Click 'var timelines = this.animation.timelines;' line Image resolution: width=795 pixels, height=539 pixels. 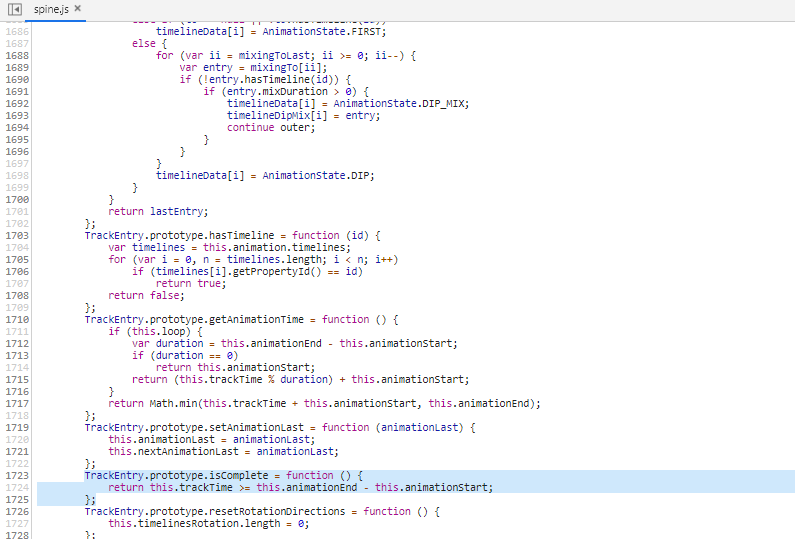point(229,247)
